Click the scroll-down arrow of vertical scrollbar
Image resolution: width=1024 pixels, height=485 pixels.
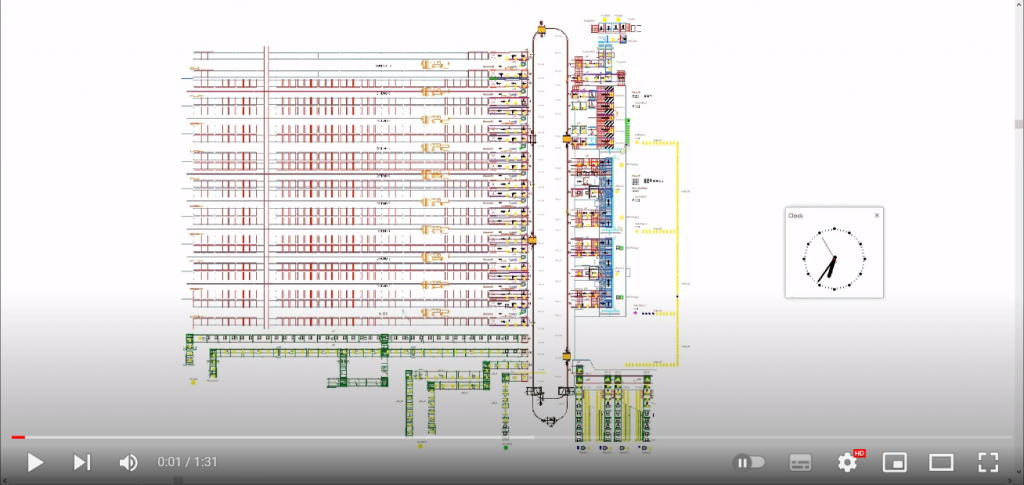click(x=1018, y=470)
